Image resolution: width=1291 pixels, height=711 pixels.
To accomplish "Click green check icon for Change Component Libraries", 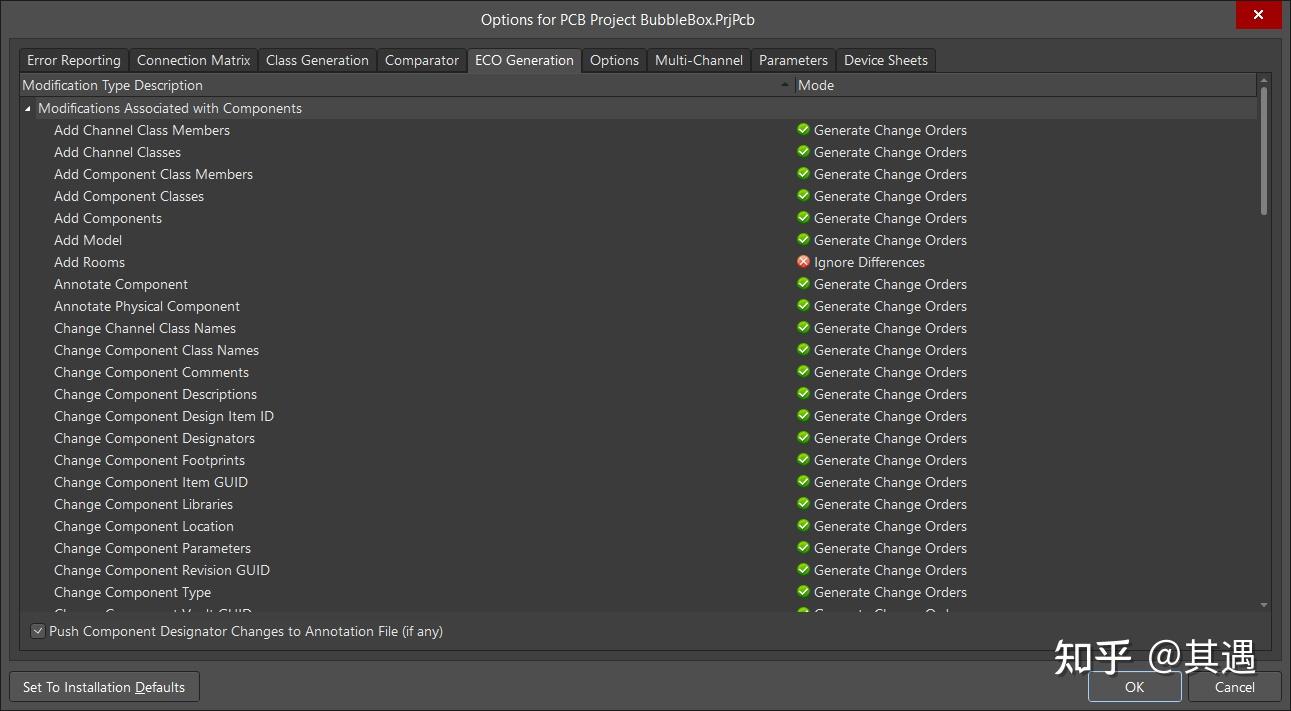I will point(803,503).
